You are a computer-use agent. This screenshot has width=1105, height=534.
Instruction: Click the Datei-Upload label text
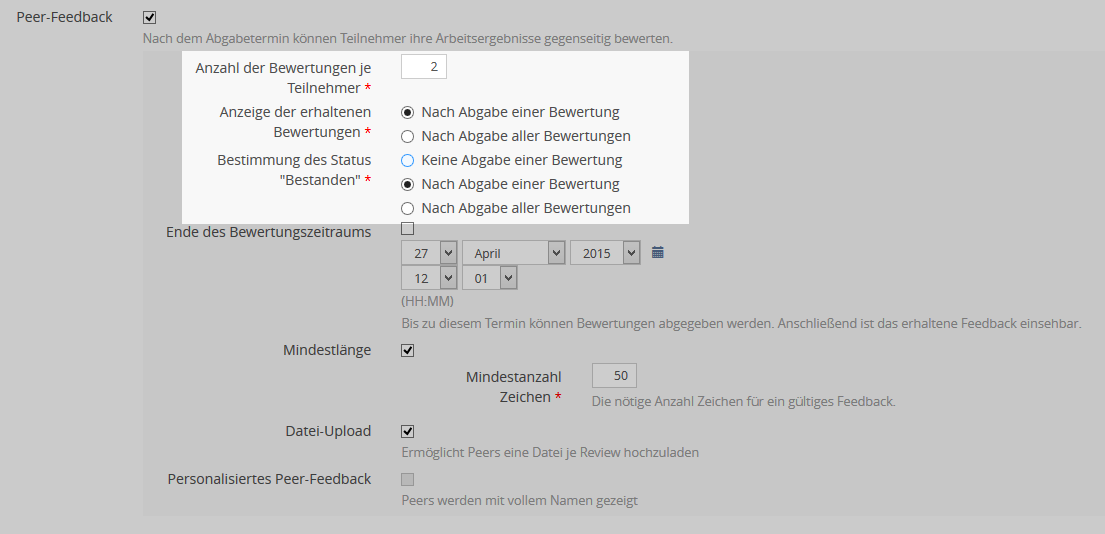(328, 431)
